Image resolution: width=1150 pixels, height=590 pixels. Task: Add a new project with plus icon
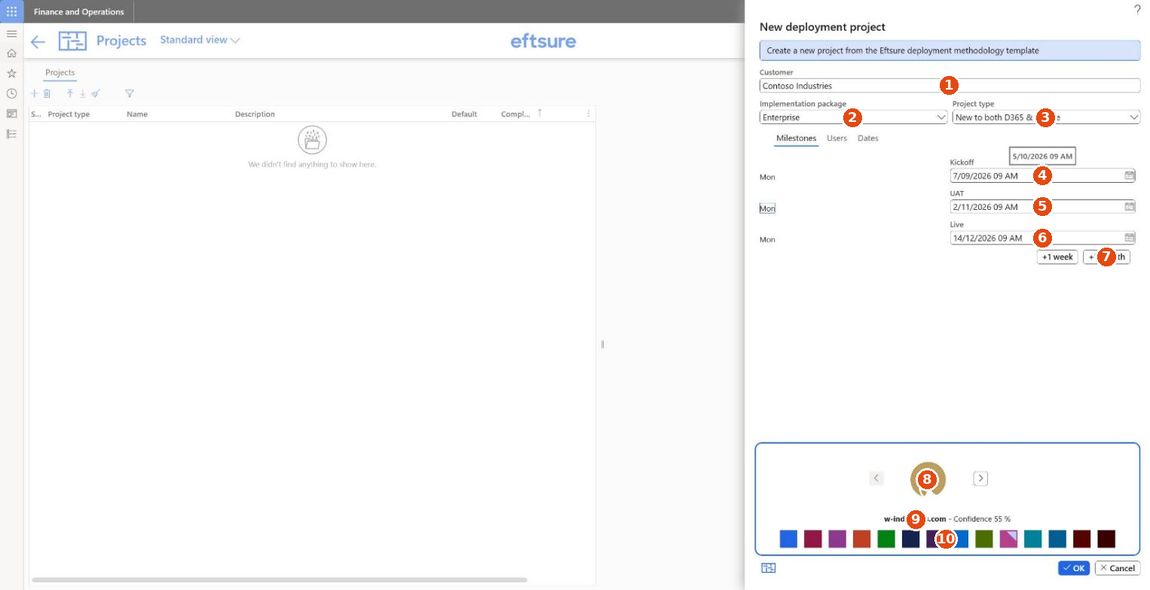pos(34,94)
